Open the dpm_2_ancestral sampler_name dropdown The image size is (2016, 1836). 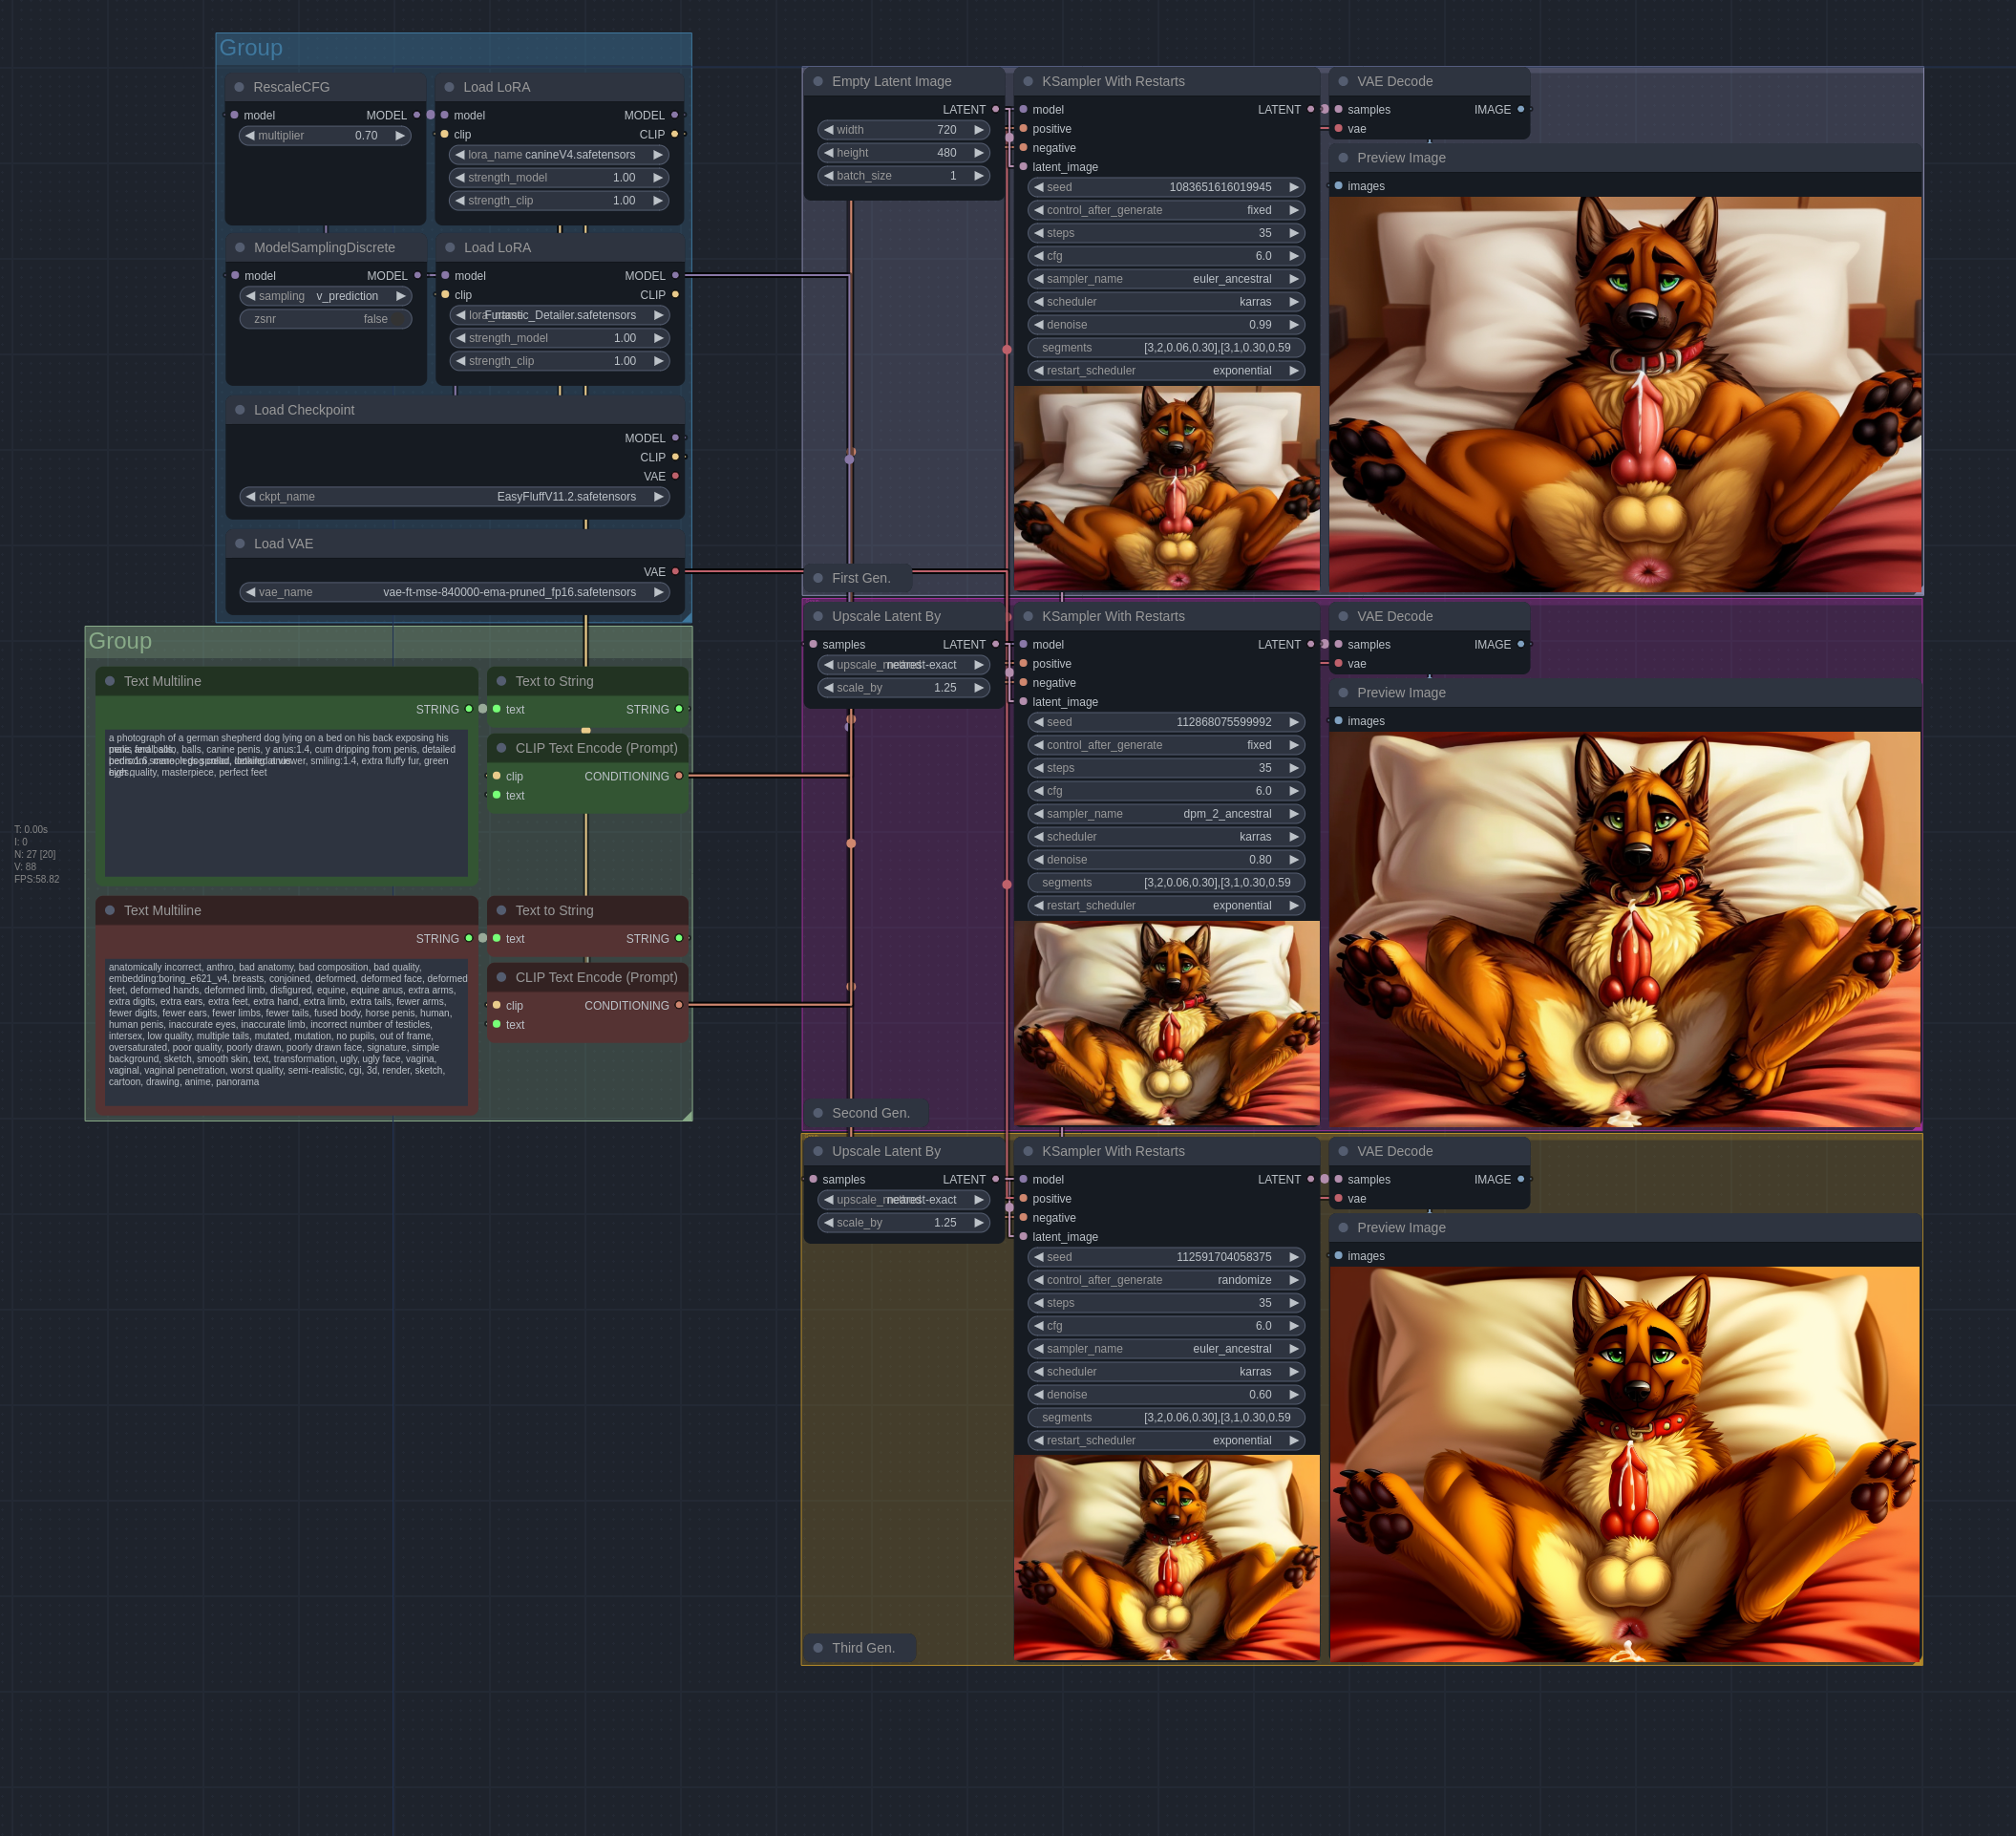click(1165, 814)
